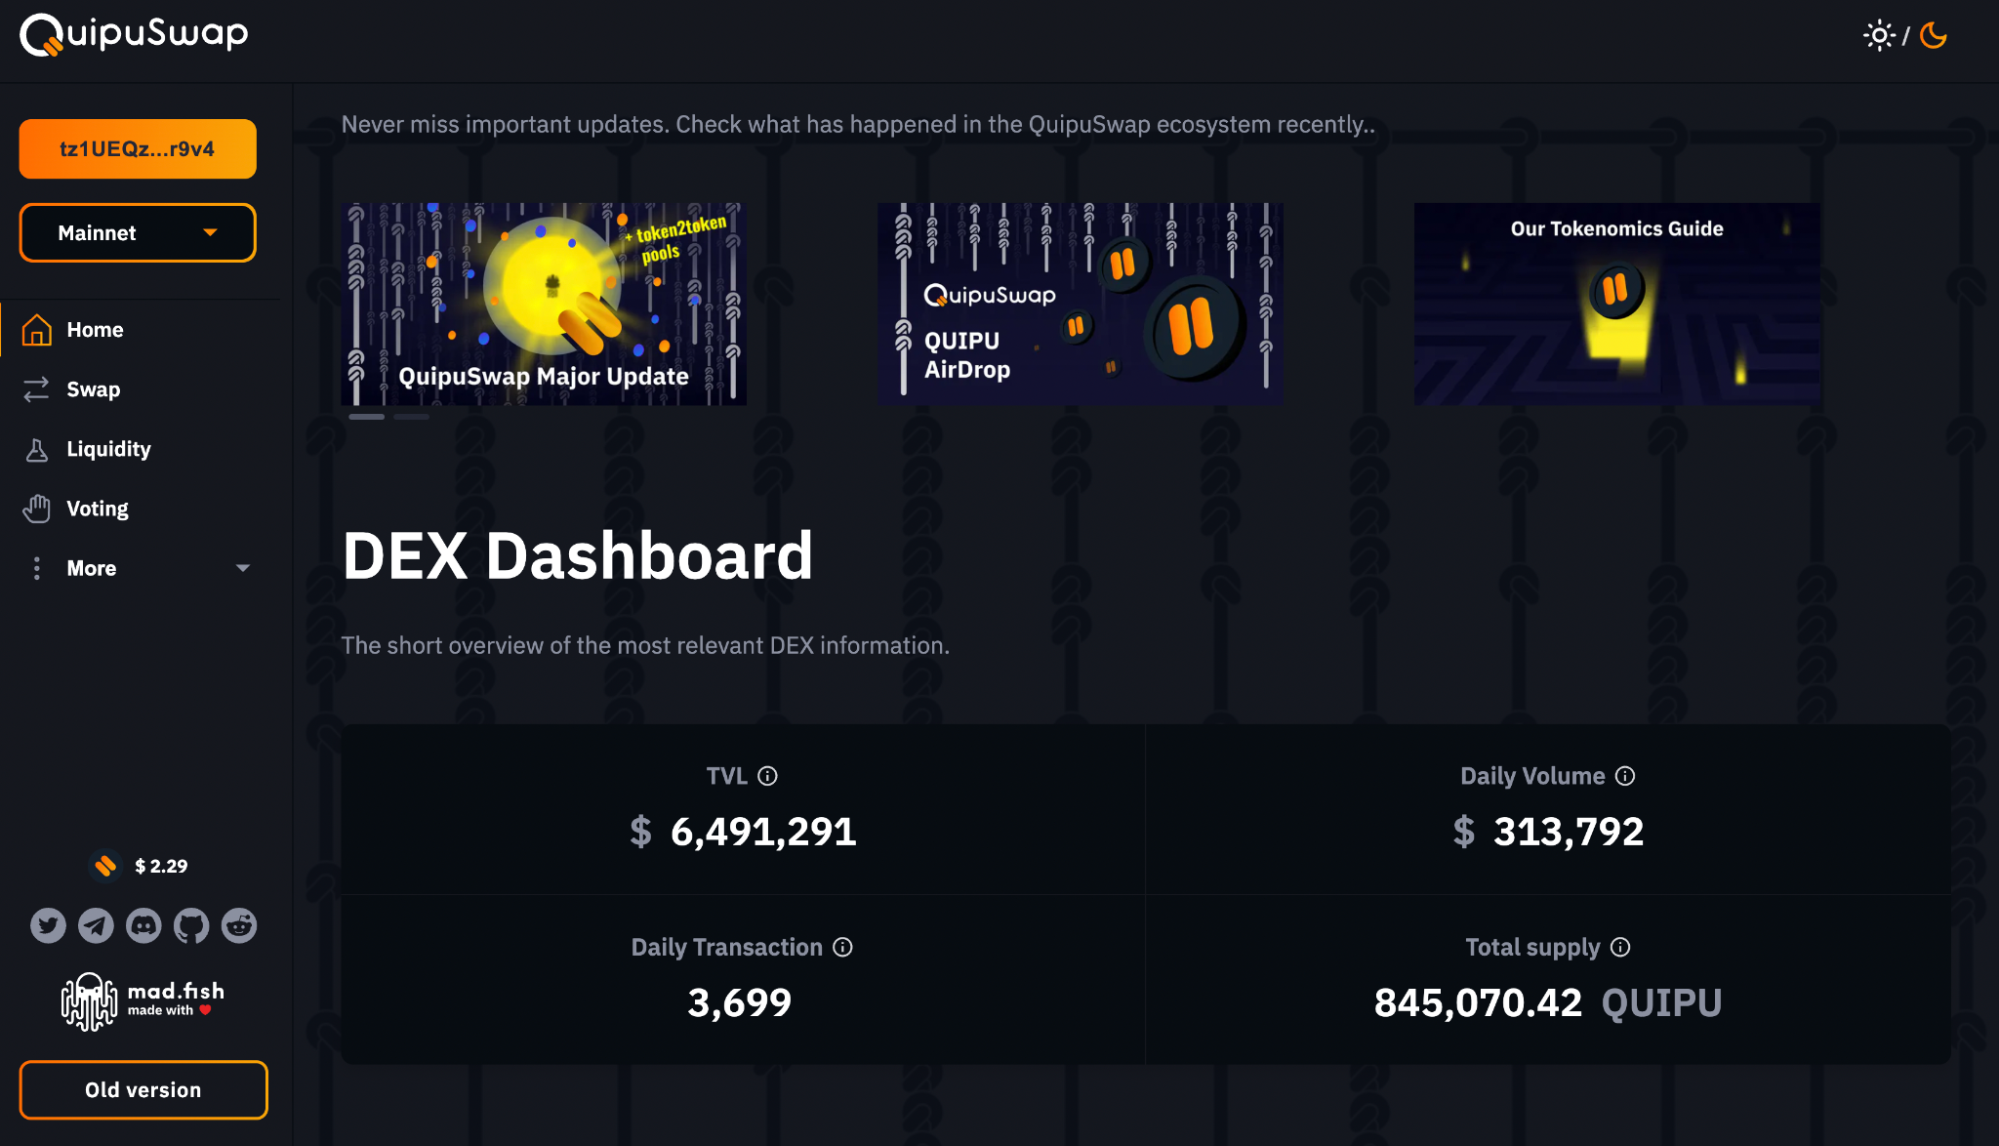The height and width of the screenshot is (1146, 1999).
Task: Click the Daily Transaction info icon
Action: click(x=843, y=947)
